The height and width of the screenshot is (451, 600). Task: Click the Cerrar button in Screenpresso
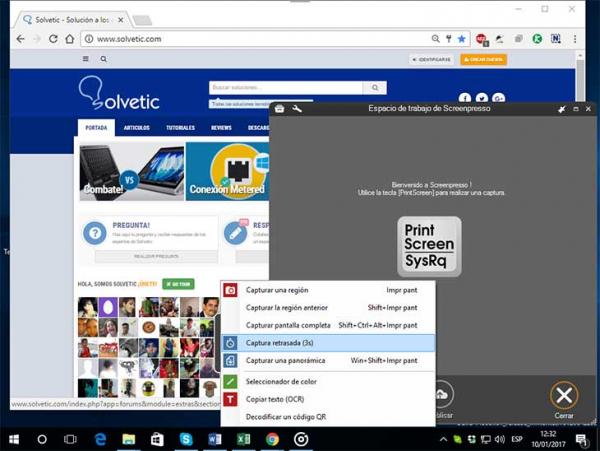point(564,400)
